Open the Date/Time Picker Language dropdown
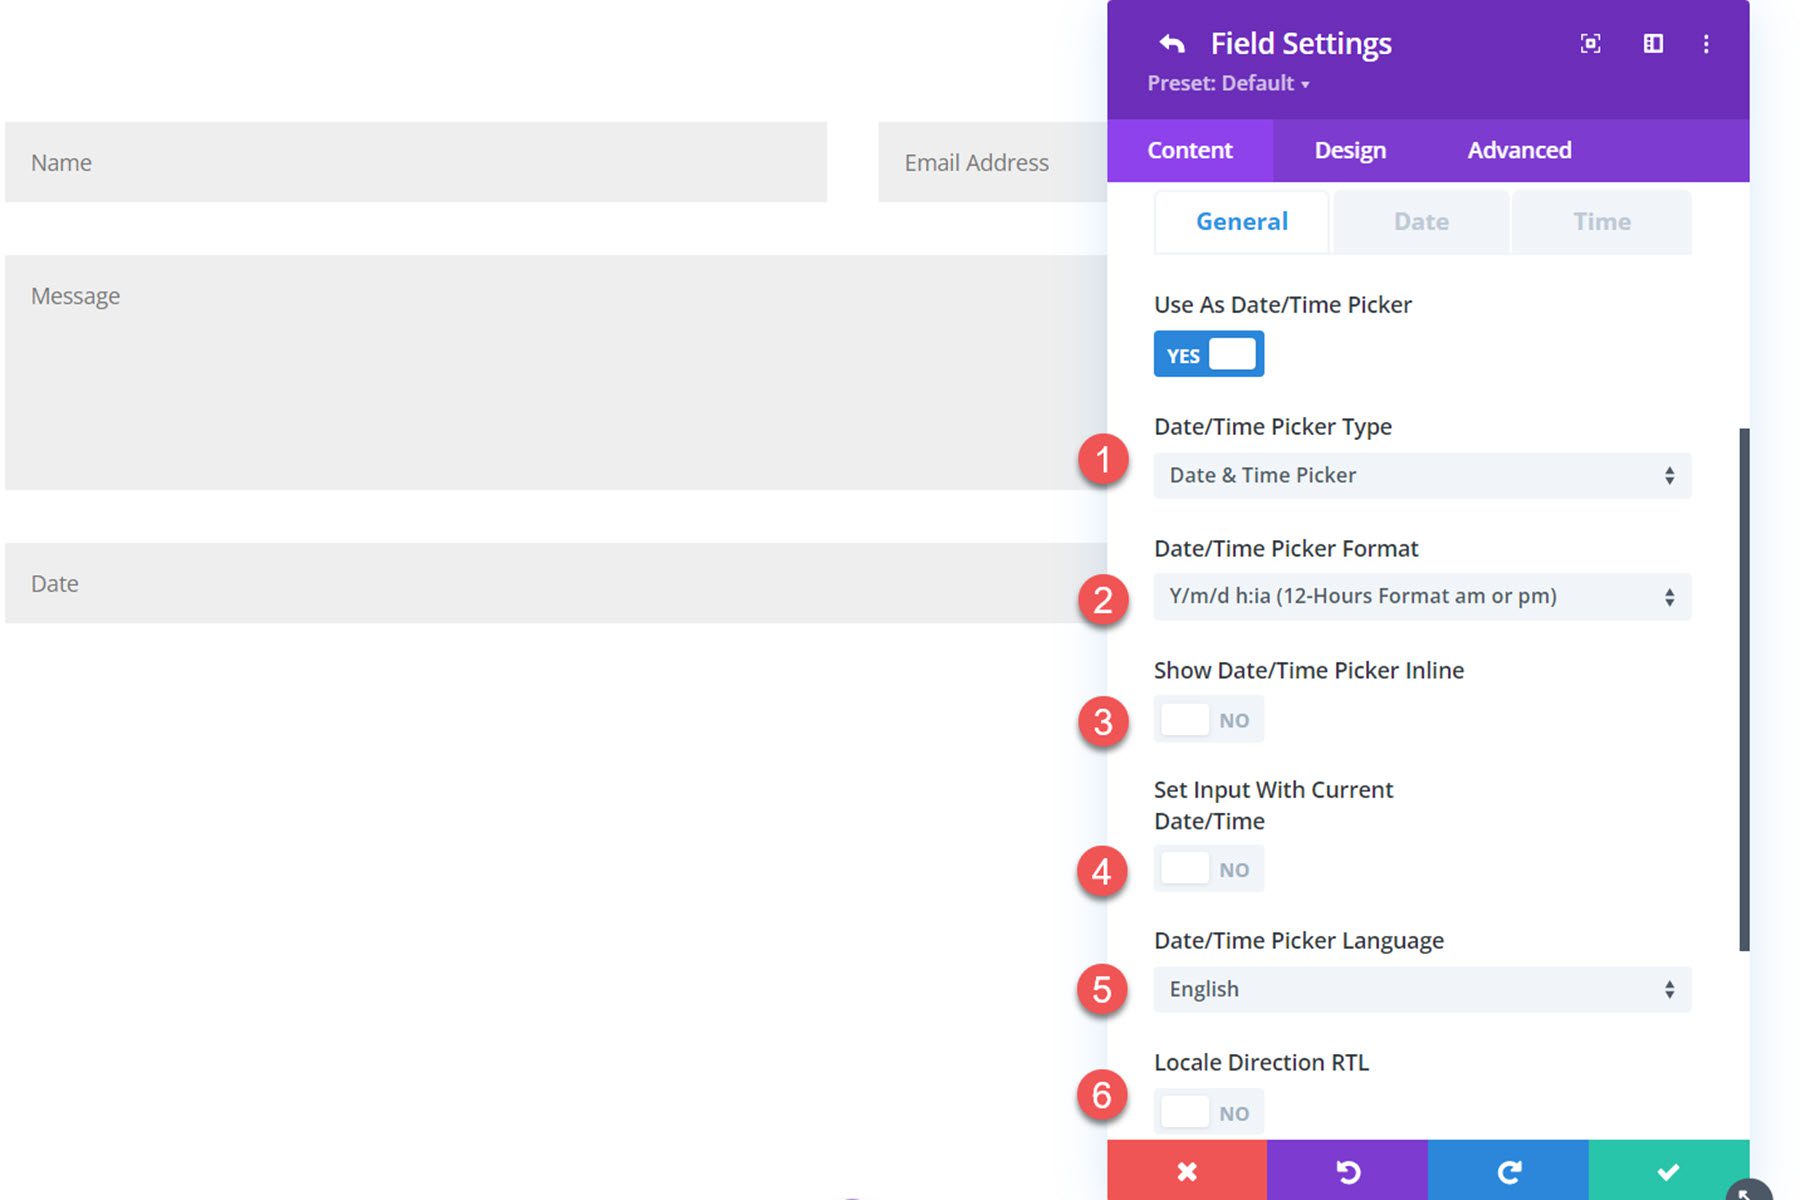The width and height of the screenshot is (1800, 1200). click(x=1420, y=989)
